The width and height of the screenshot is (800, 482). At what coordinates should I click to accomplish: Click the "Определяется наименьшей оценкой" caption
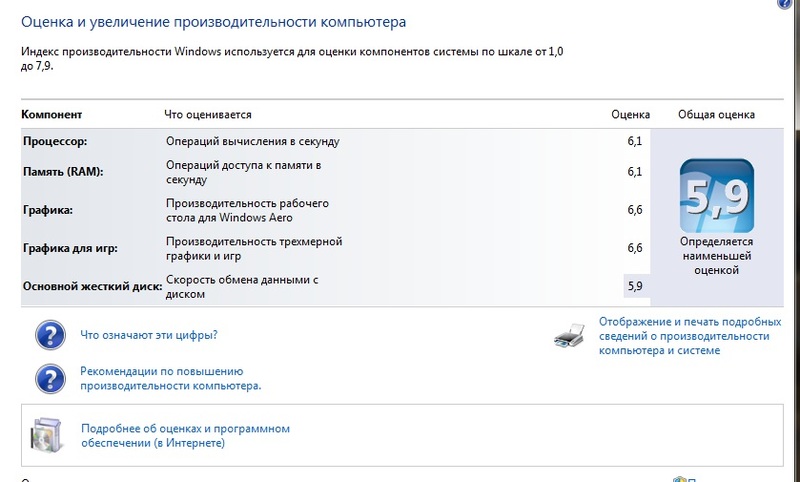715,256
